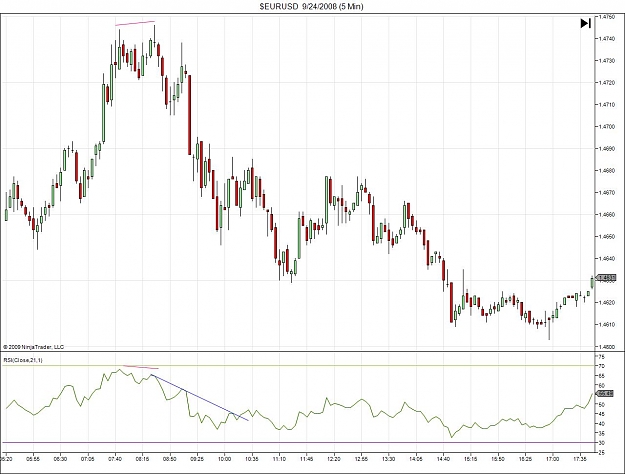
Task: Click the 06:30 time axis label
Action: 61,459
